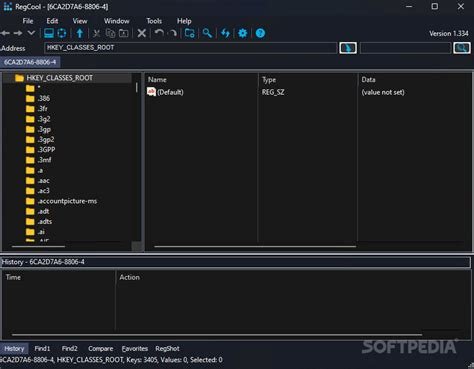Click the Forward arrow in the toolbar
The height and width of the screenshot is (369, 474).
[x=18, y=33]
